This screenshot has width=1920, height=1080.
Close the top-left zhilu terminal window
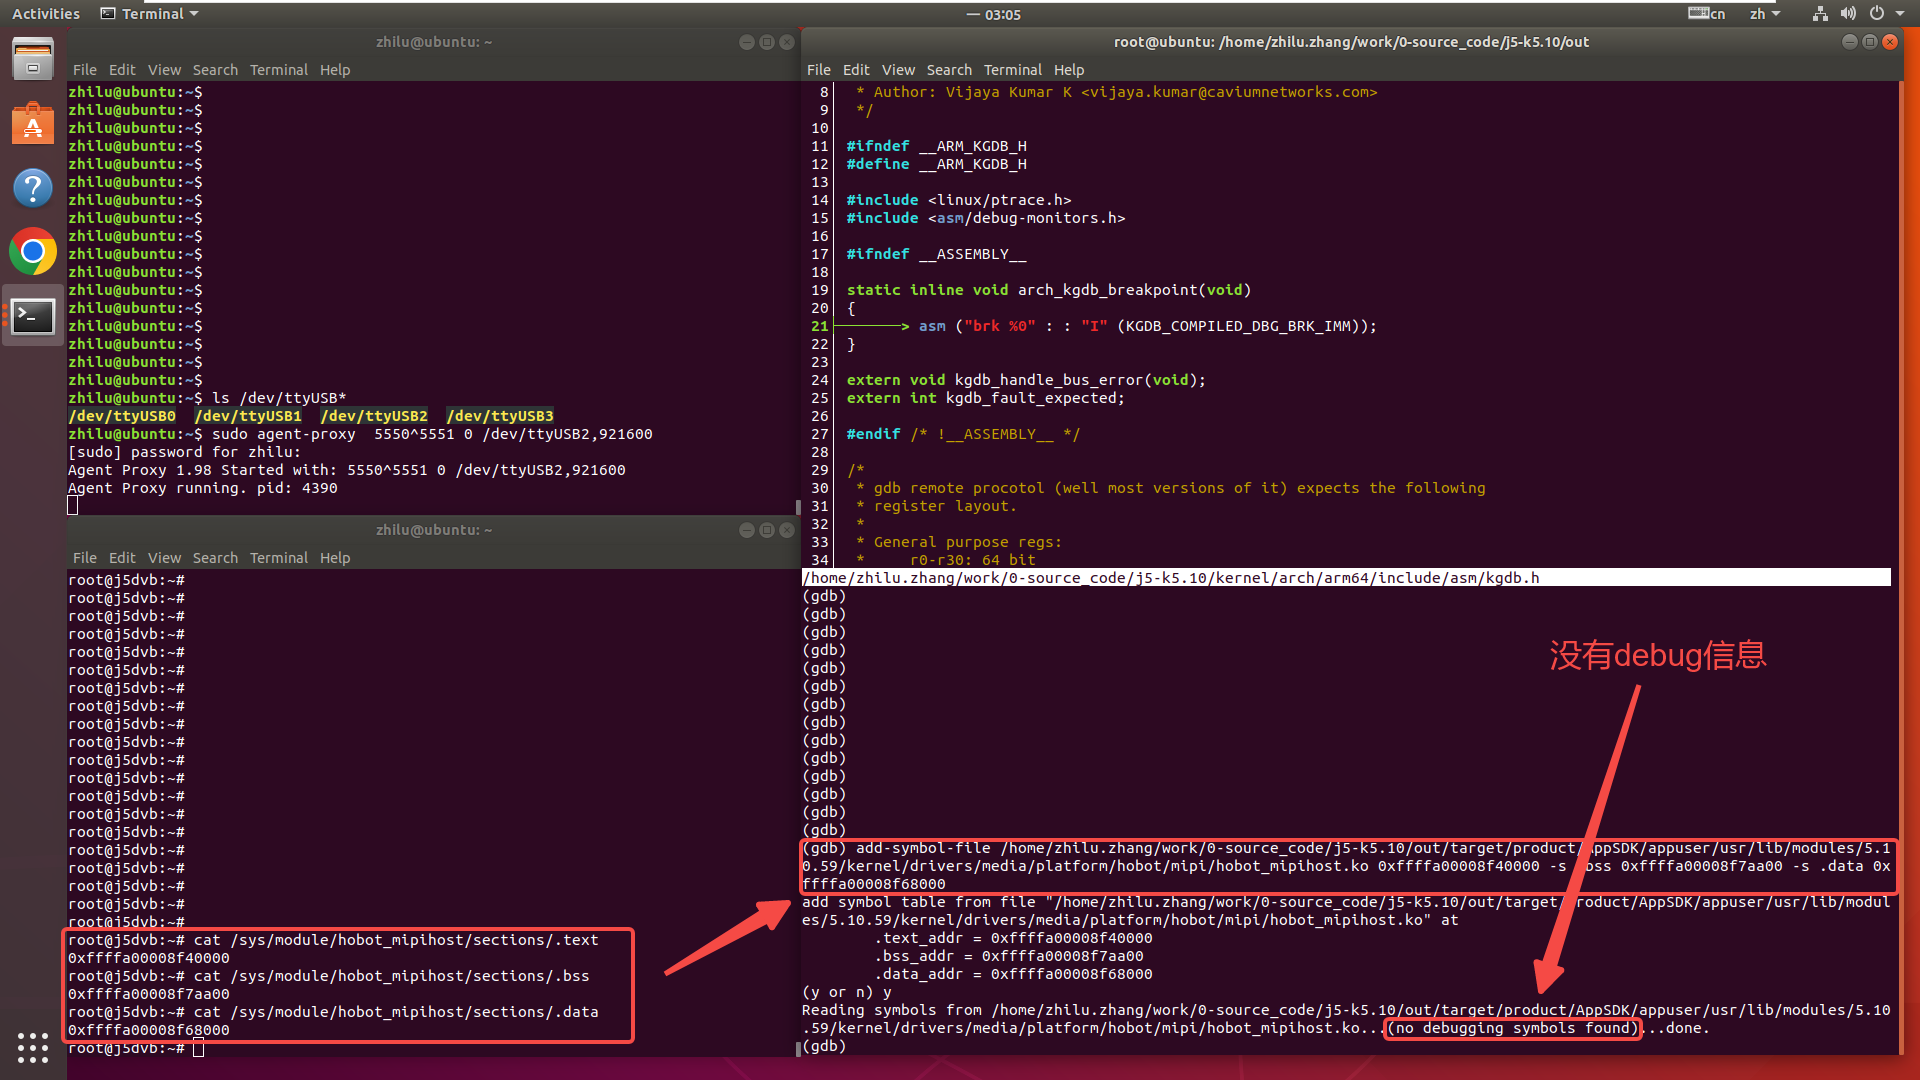coord(787,42)
